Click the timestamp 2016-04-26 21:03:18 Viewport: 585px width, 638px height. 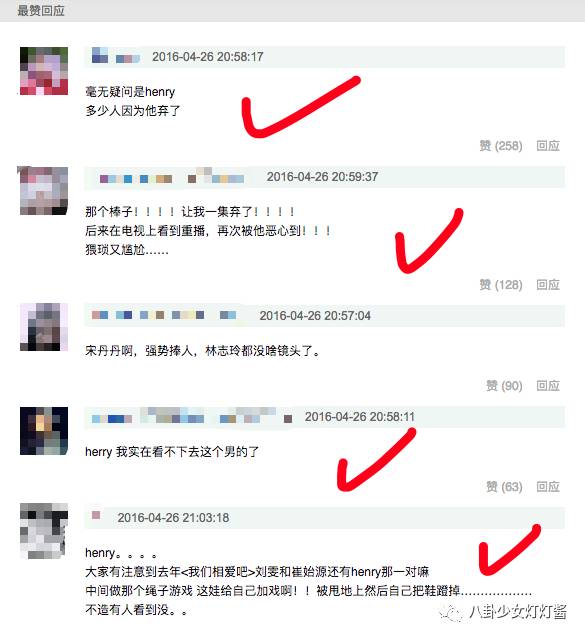pos(173,518)
